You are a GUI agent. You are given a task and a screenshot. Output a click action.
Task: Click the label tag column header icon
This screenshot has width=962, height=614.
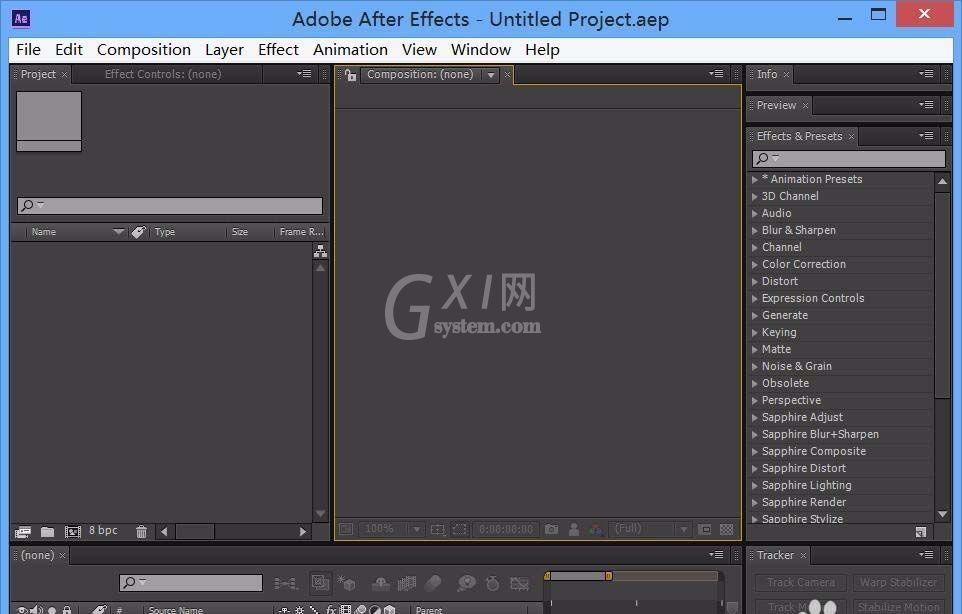tap(139, 232)
